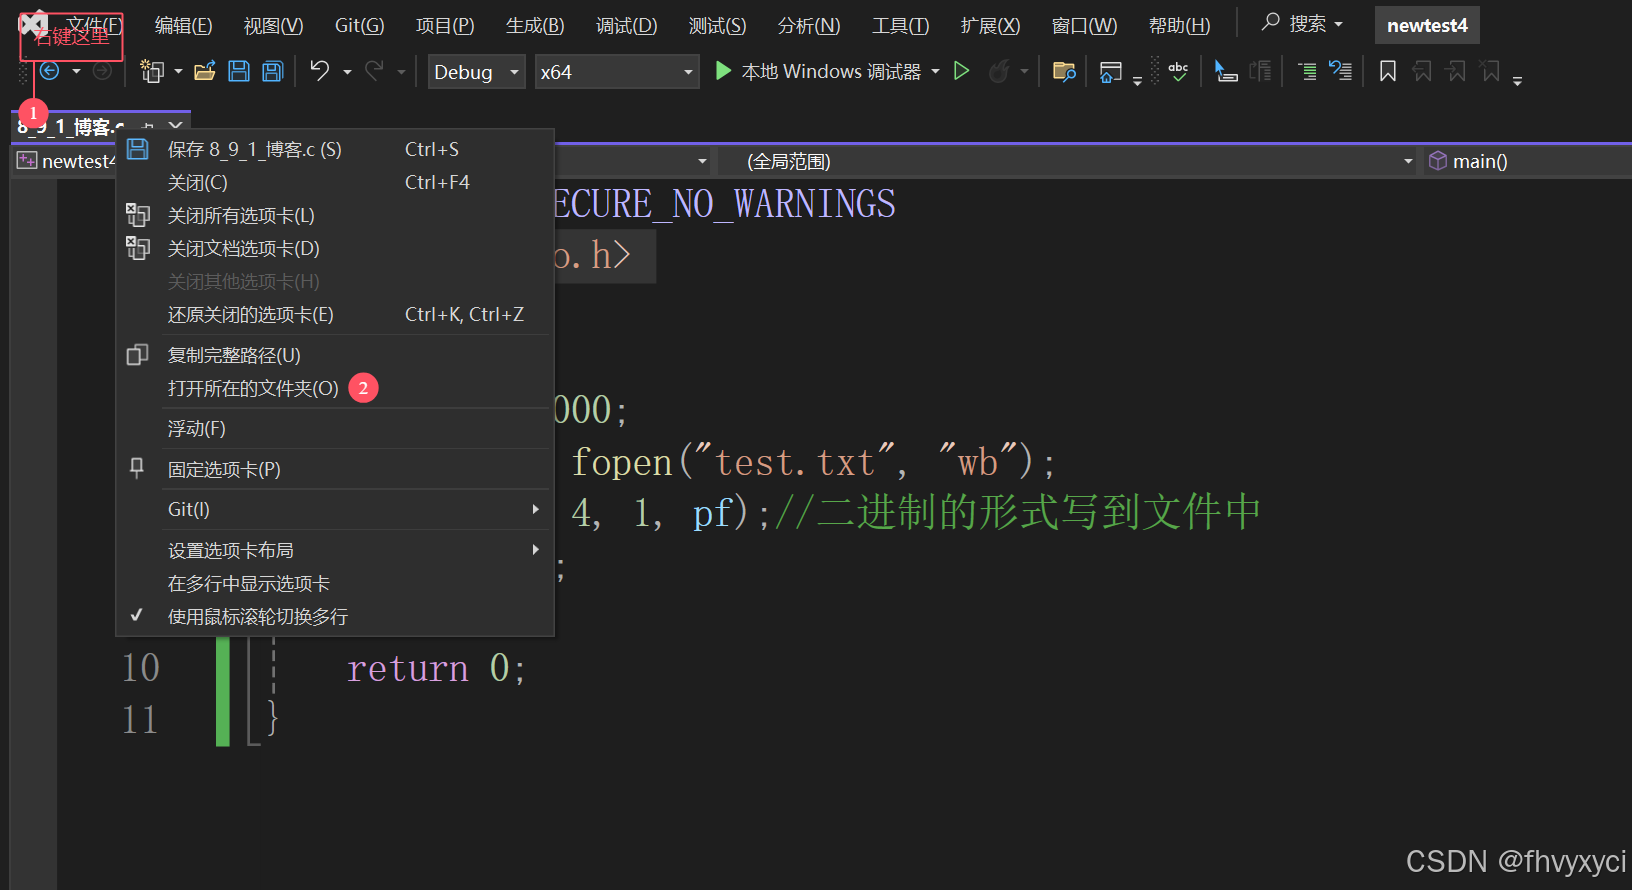Viewport: 1632px width, 890px height.
Task: Open the back-navigation history dropdown arrow
Action: click(x=76, y=72)
